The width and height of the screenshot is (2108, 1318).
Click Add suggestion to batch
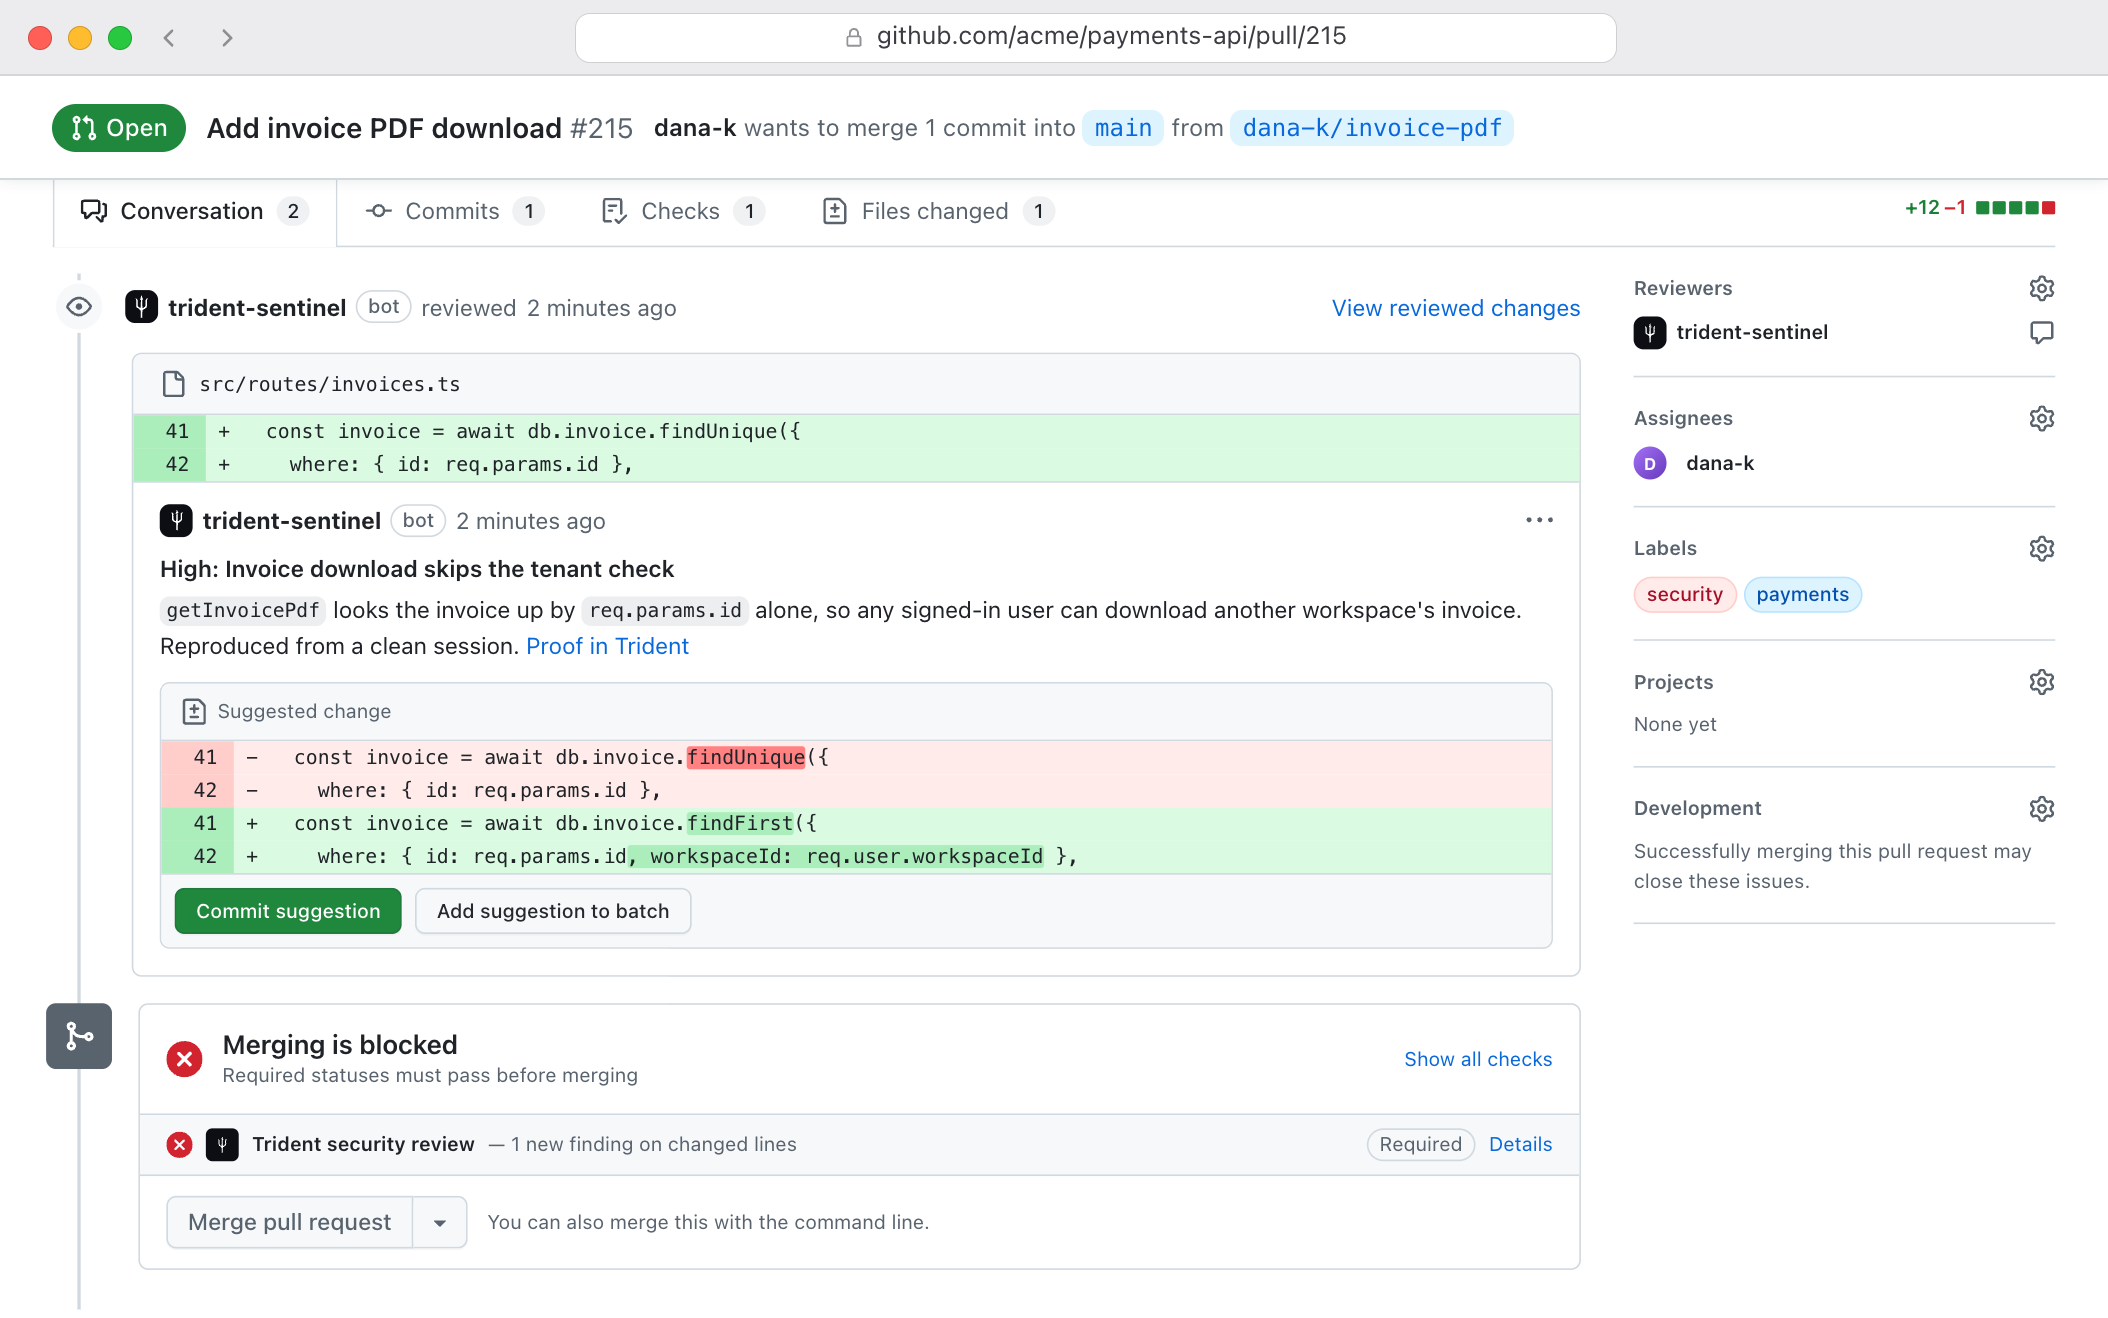pos(553,911)
